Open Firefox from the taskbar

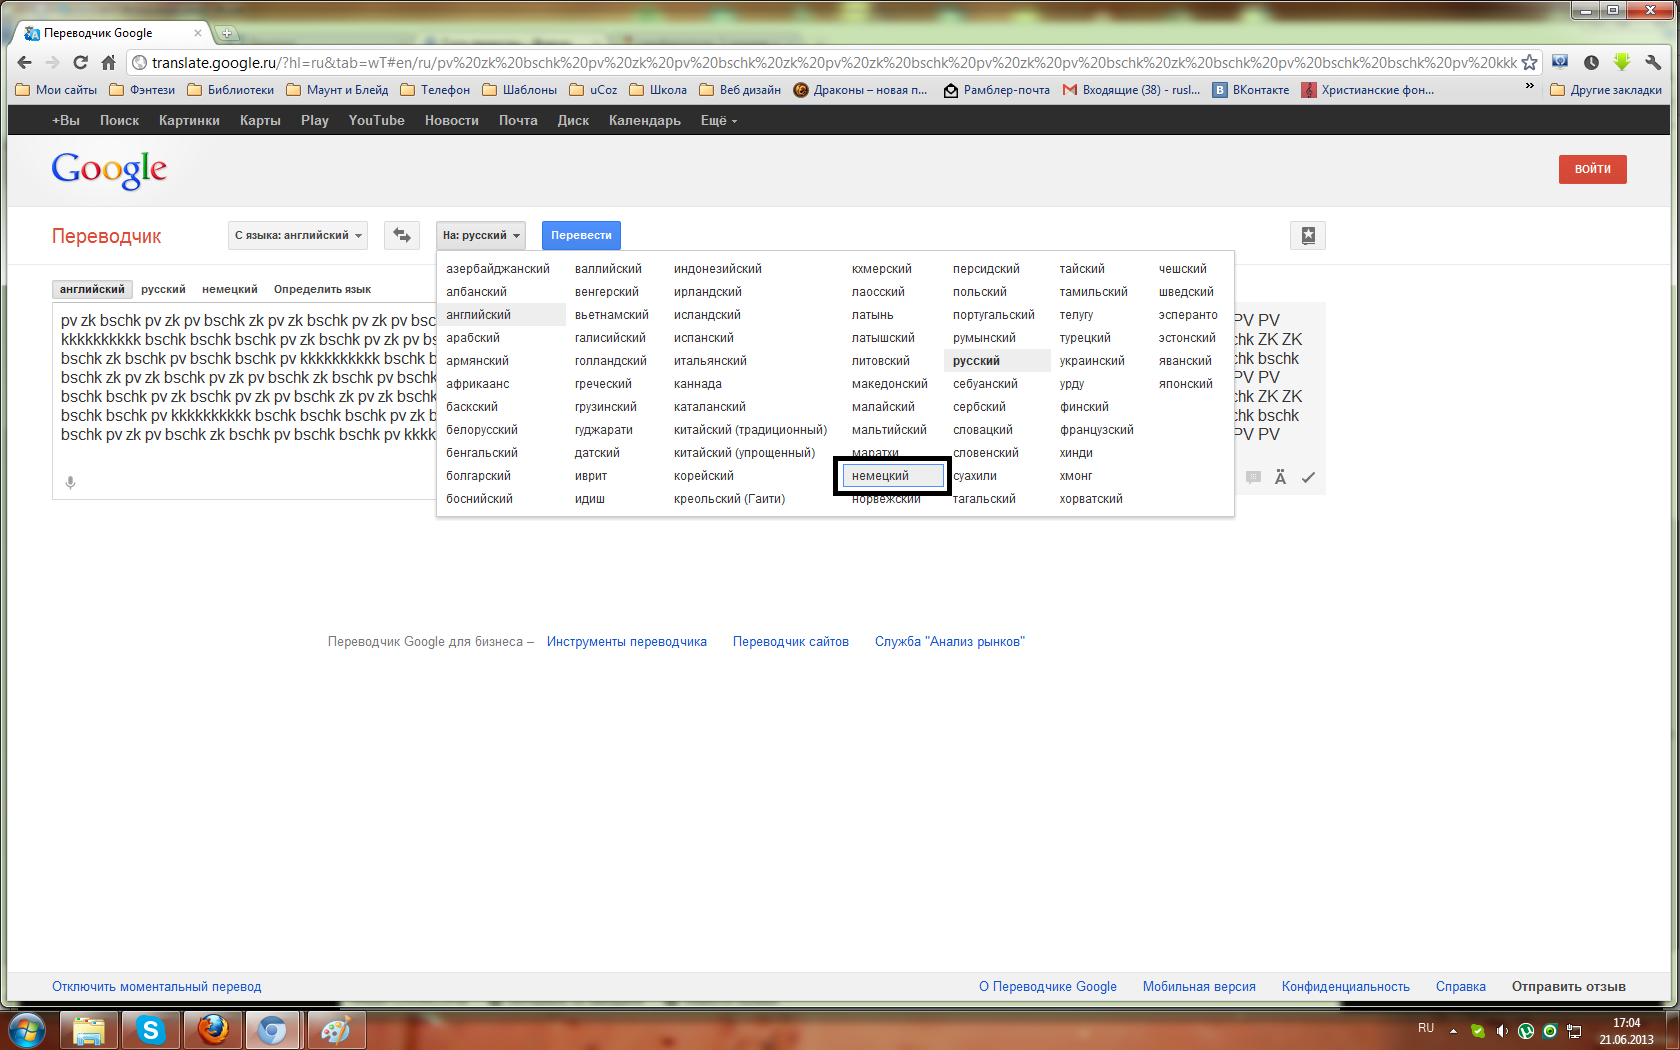pyautogui.click(x=212, y=1029)
